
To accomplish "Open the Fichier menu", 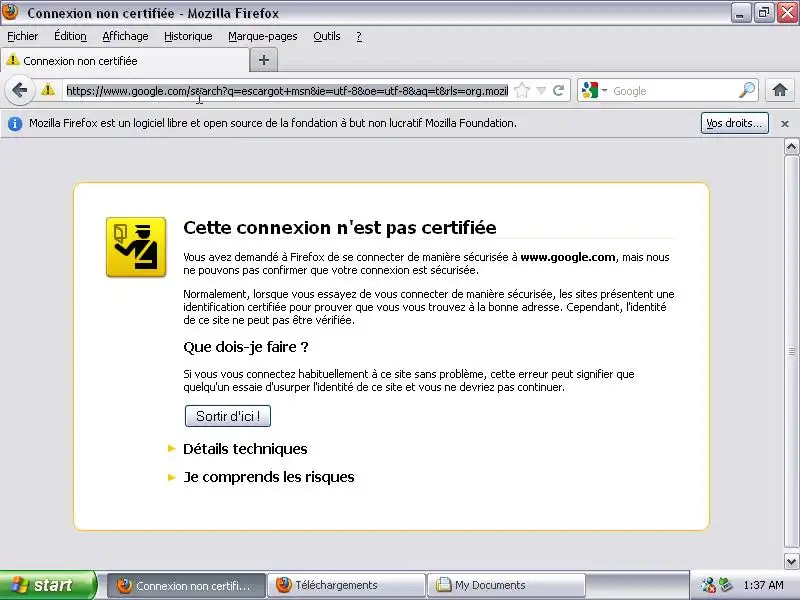I will [x=22, y=36].
